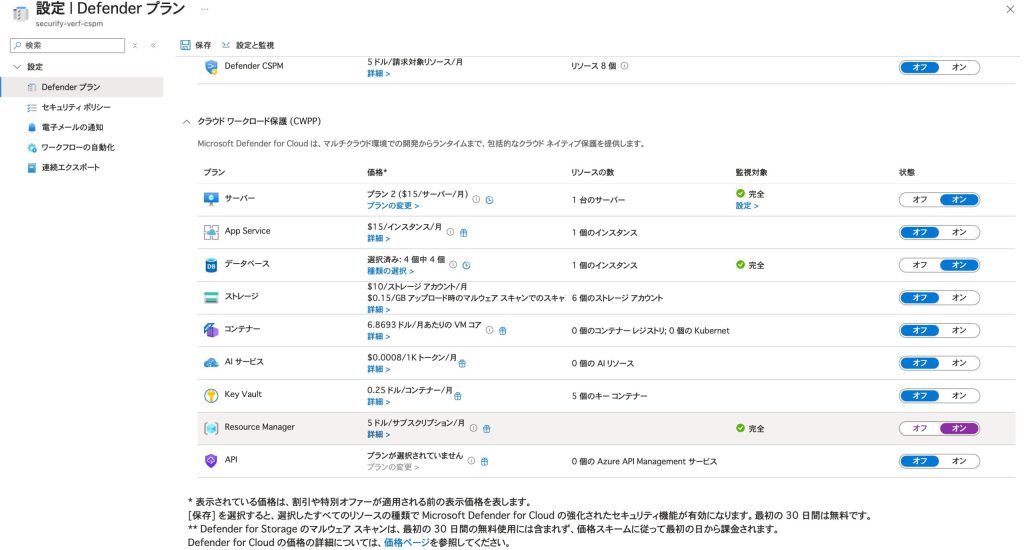This screenshot has width=1024, height=550.
Task: Click the clock icon in Servers row
Action: click(x=489, y=200)
